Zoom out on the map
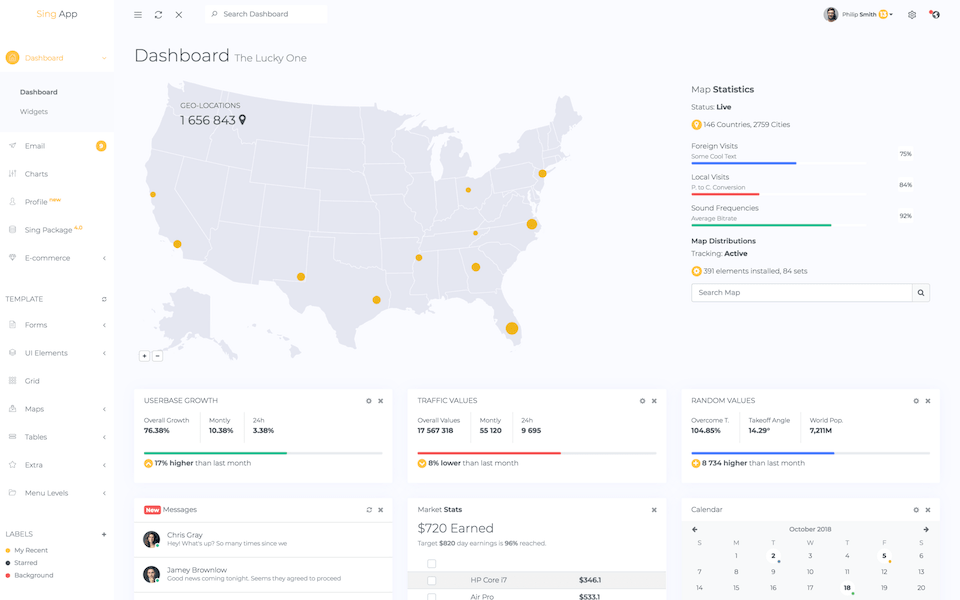Screen dimensions: 960x600 pos(158,356)
